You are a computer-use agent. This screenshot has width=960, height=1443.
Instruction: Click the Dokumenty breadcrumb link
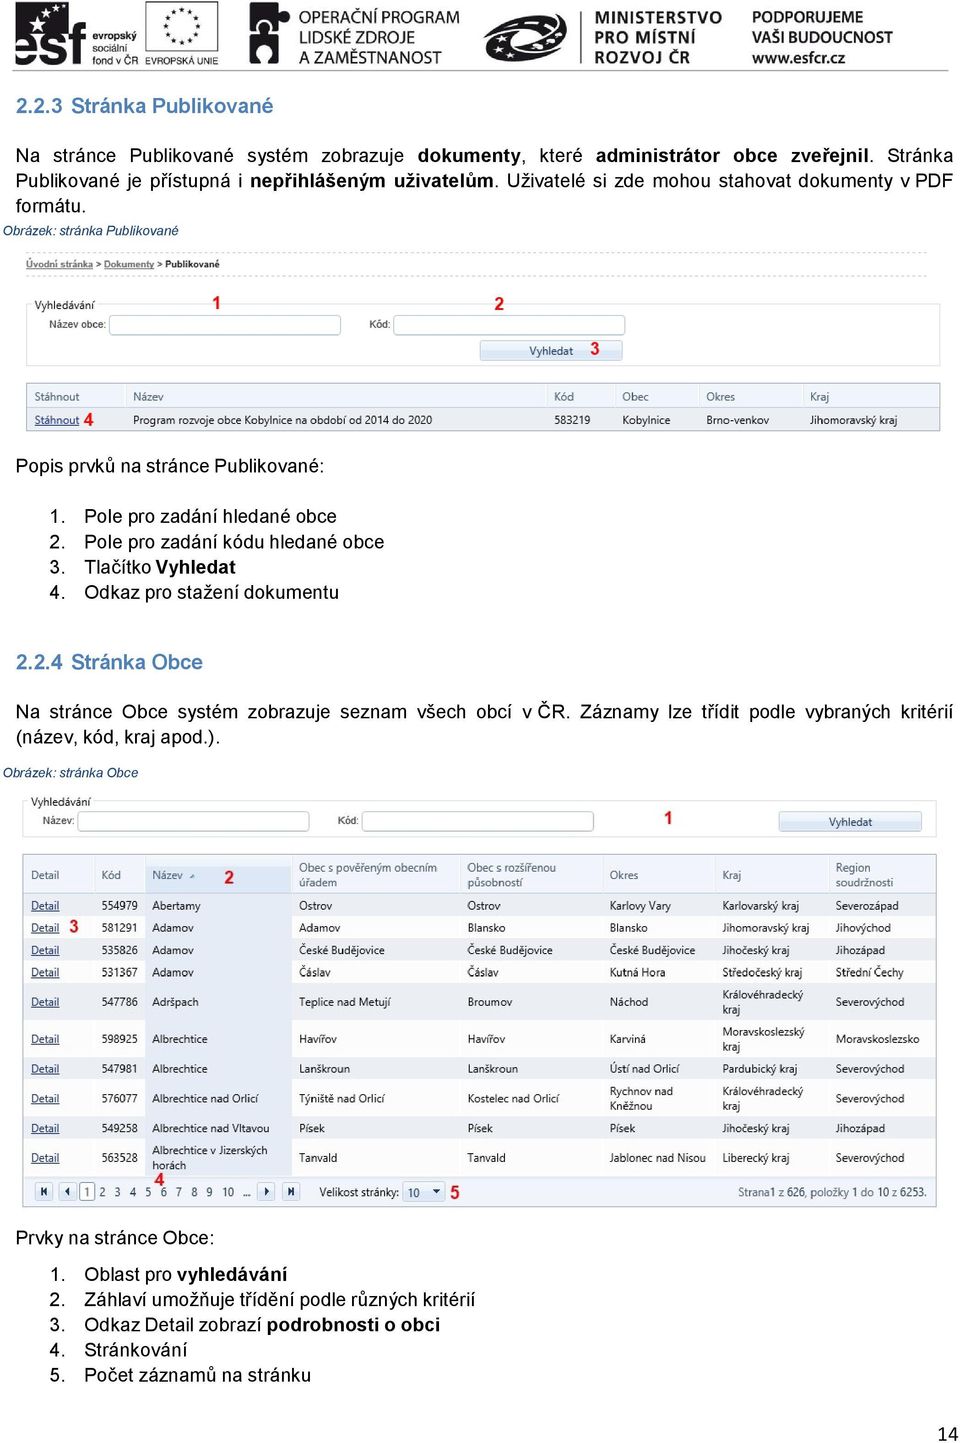click(129, 264)
